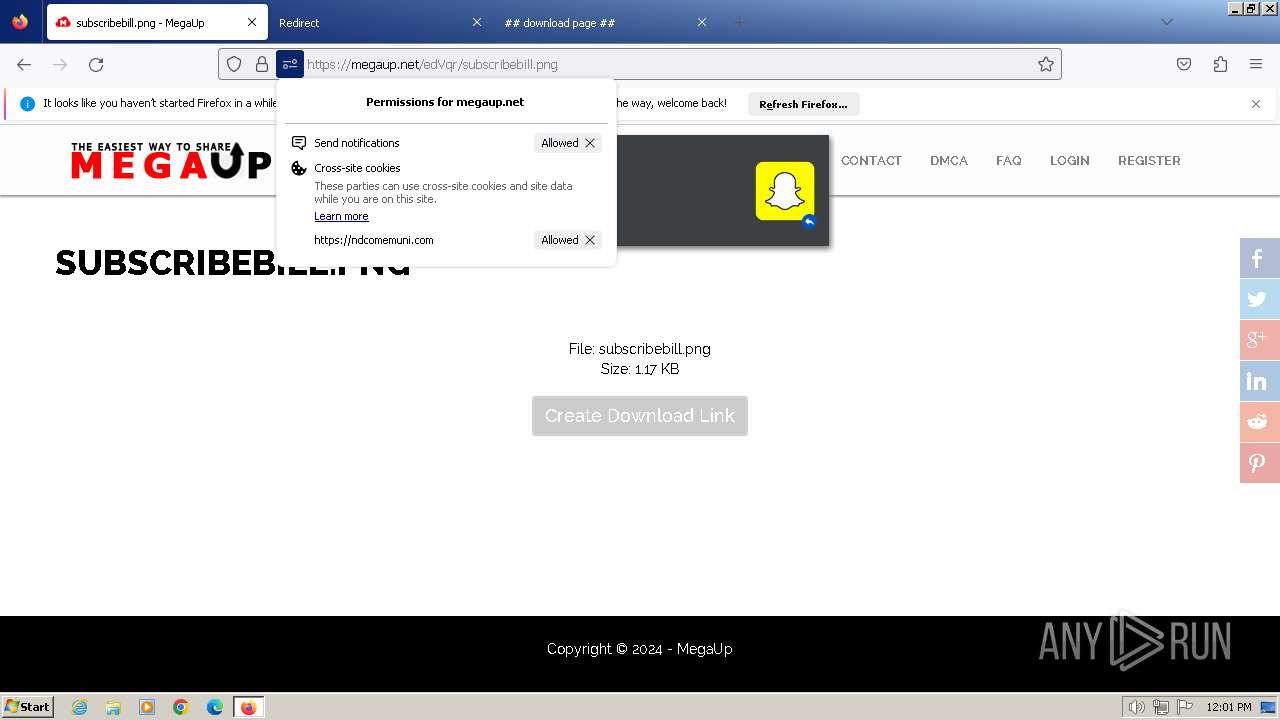Viewport: 1280px width, 720px height.
Task: Click the Firefox taskbar button
Action: [248, 707]
